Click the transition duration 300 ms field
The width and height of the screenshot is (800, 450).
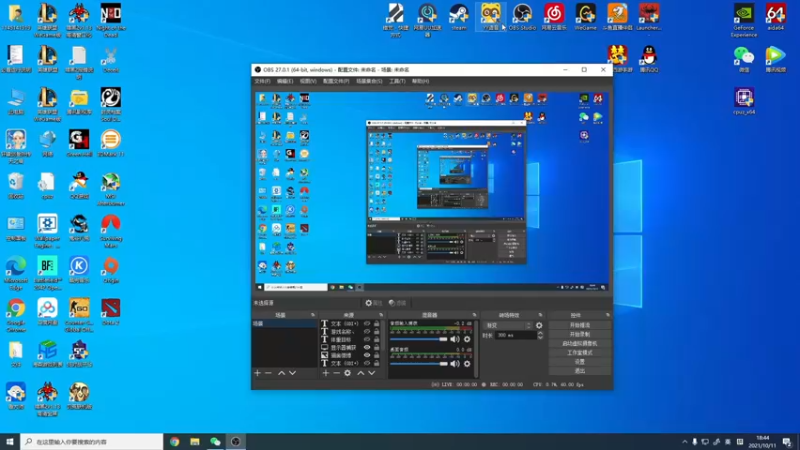click(x=515, y=335)
